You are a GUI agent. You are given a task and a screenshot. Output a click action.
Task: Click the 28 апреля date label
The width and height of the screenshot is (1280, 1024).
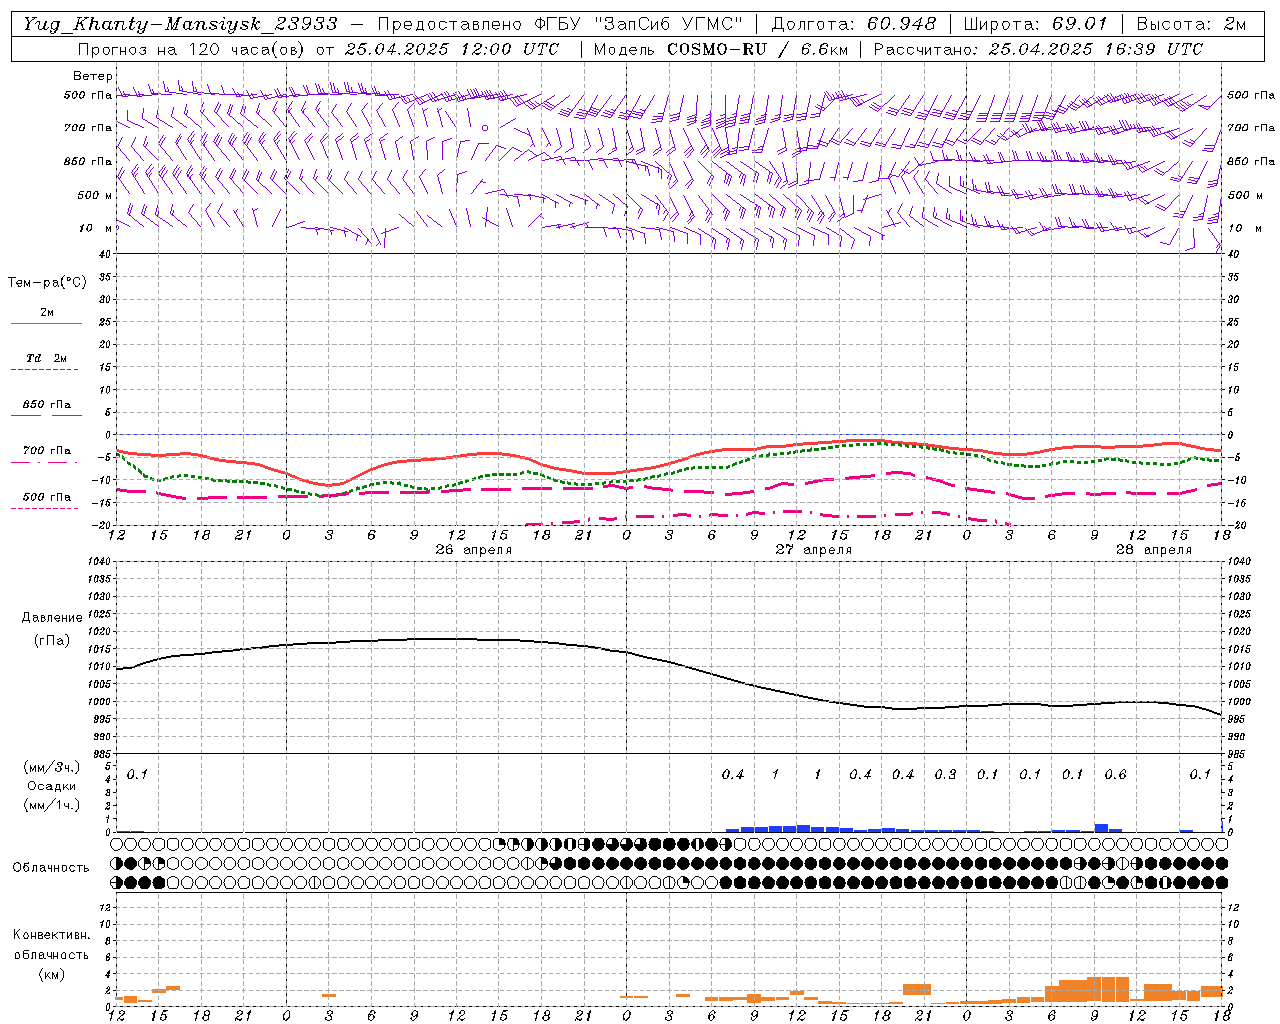(x=1154, y=550)
